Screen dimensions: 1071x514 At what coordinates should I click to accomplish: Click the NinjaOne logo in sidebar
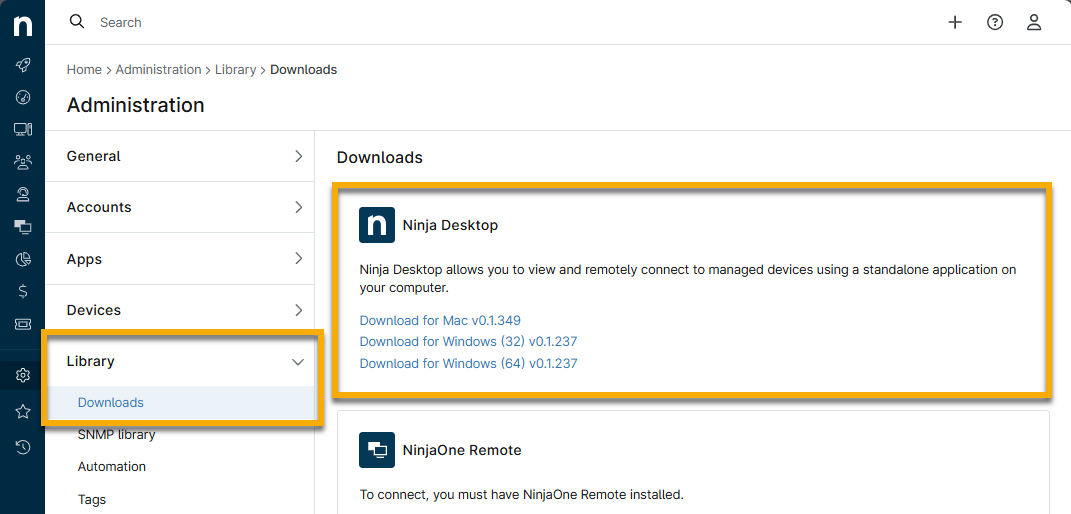[22, 24]
